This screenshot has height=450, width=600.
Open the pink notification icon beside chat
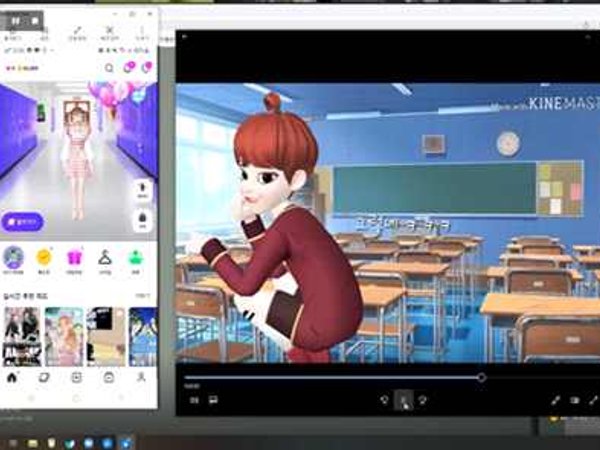tap(147, 67)
